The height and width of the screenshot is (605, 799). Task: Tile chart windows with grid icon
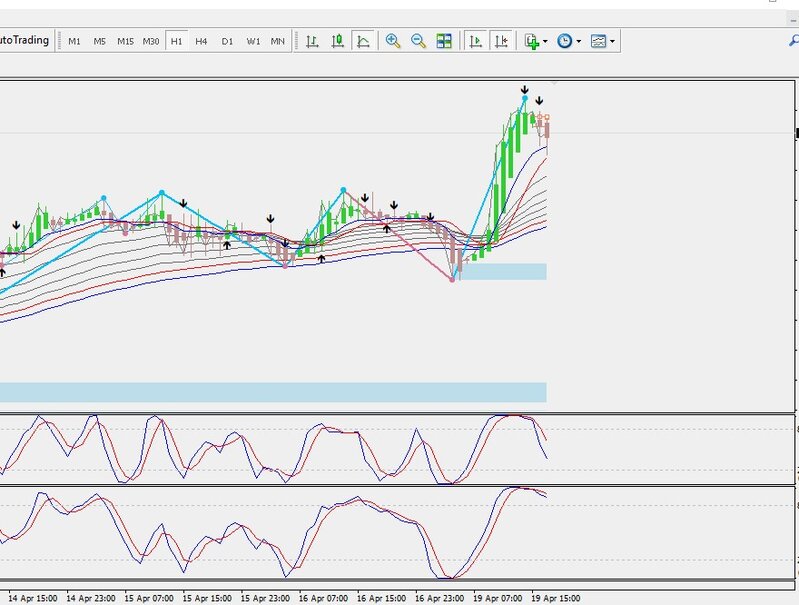coord(444,41)
